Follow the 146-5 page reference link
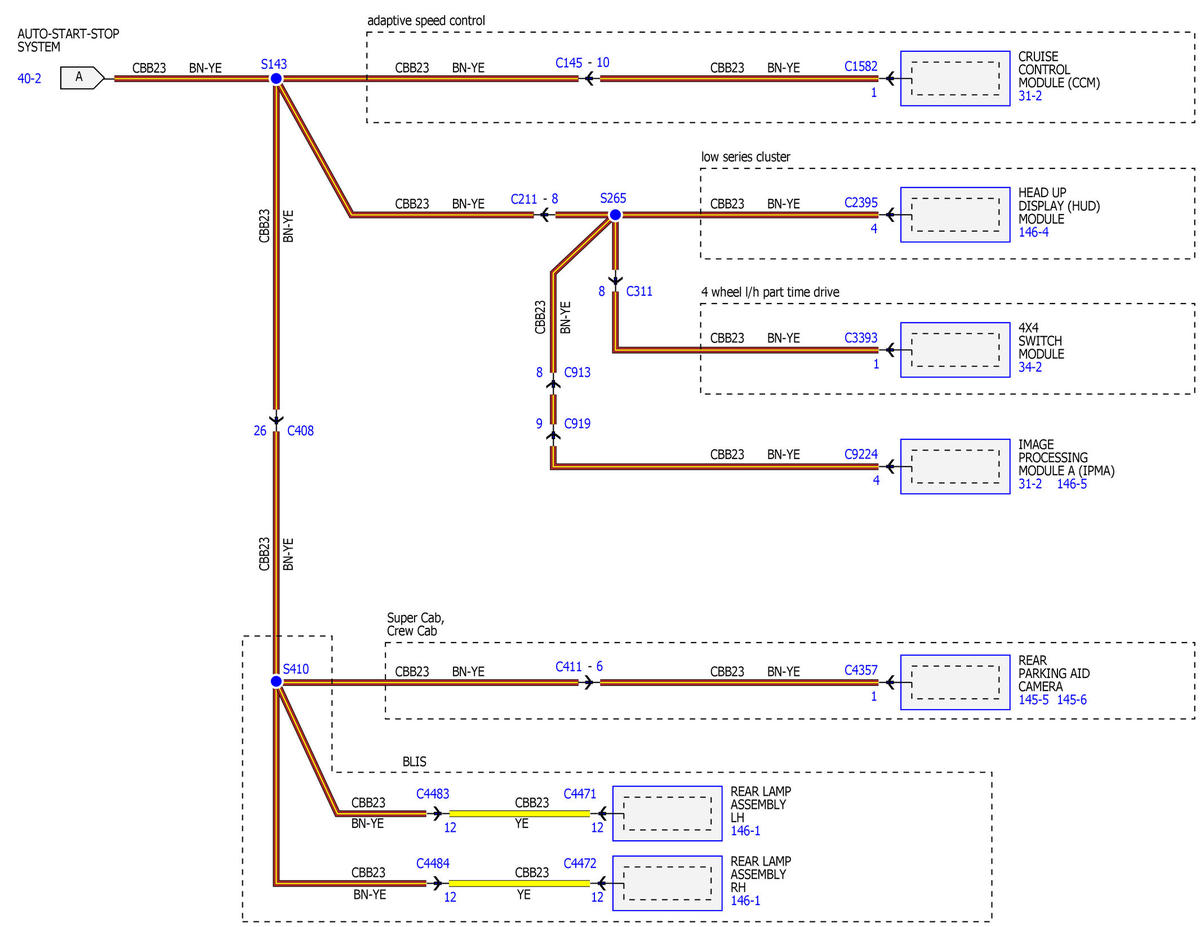The width and height of the screenshot is (1200, 927). pos(1071,484)
